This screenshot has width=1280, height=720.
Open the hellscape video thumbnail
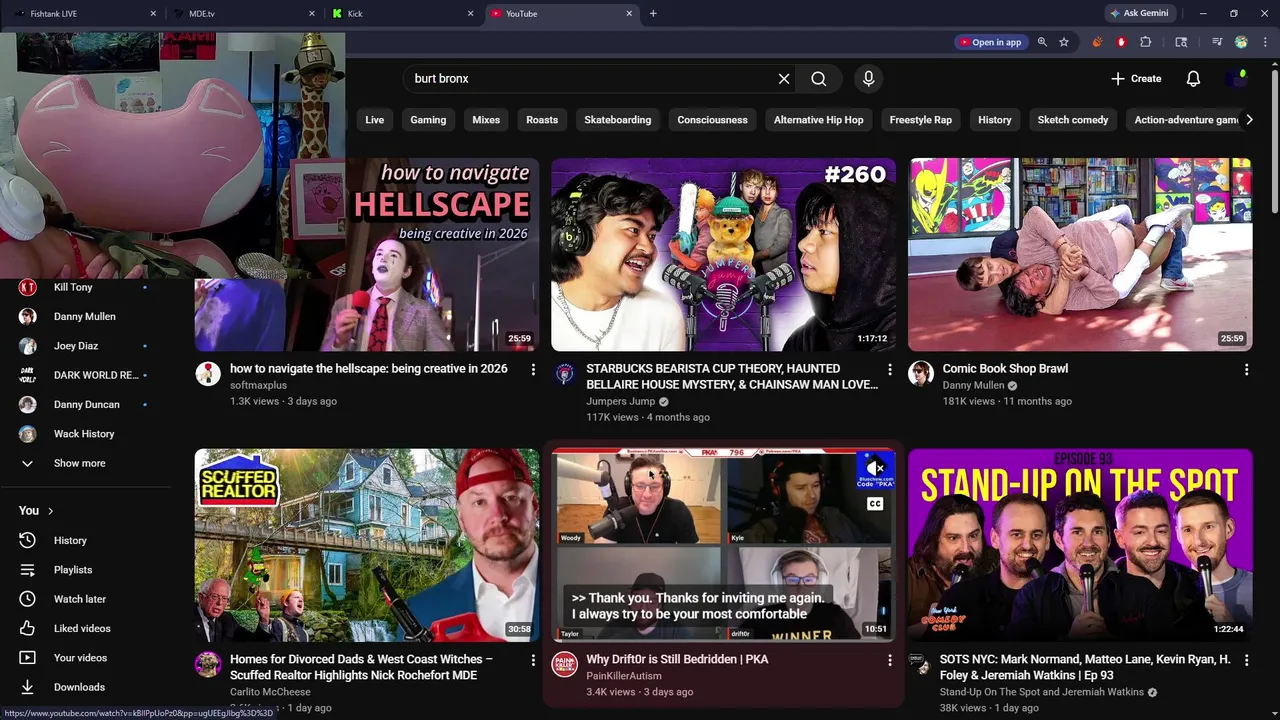click(x=440, y=254)
